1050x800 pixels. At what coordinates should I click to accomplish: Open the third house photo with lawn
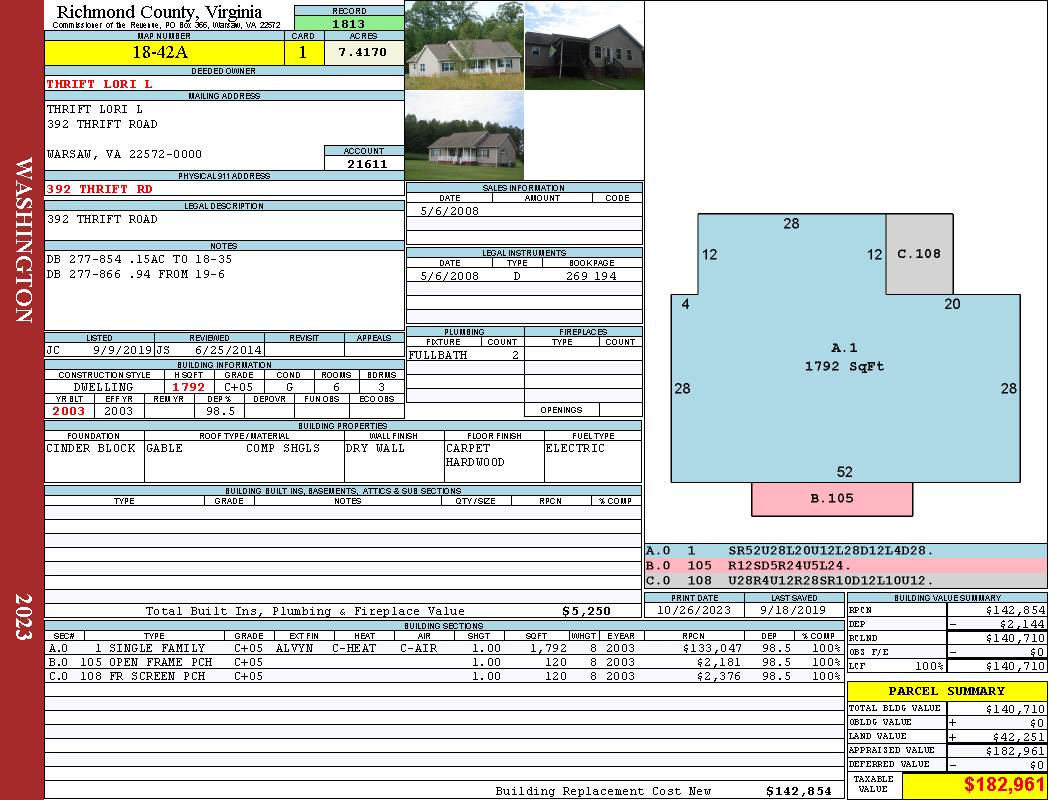point(465,135)
